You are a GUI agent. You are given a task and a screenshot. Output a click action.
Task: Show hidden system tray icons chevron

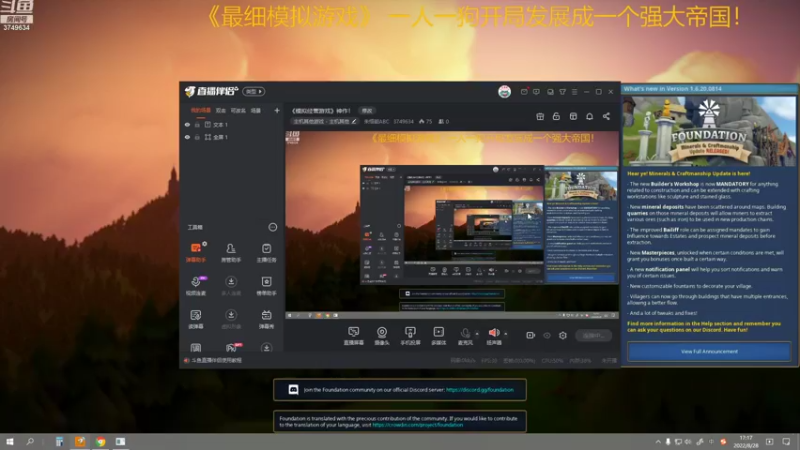point(658,442)
